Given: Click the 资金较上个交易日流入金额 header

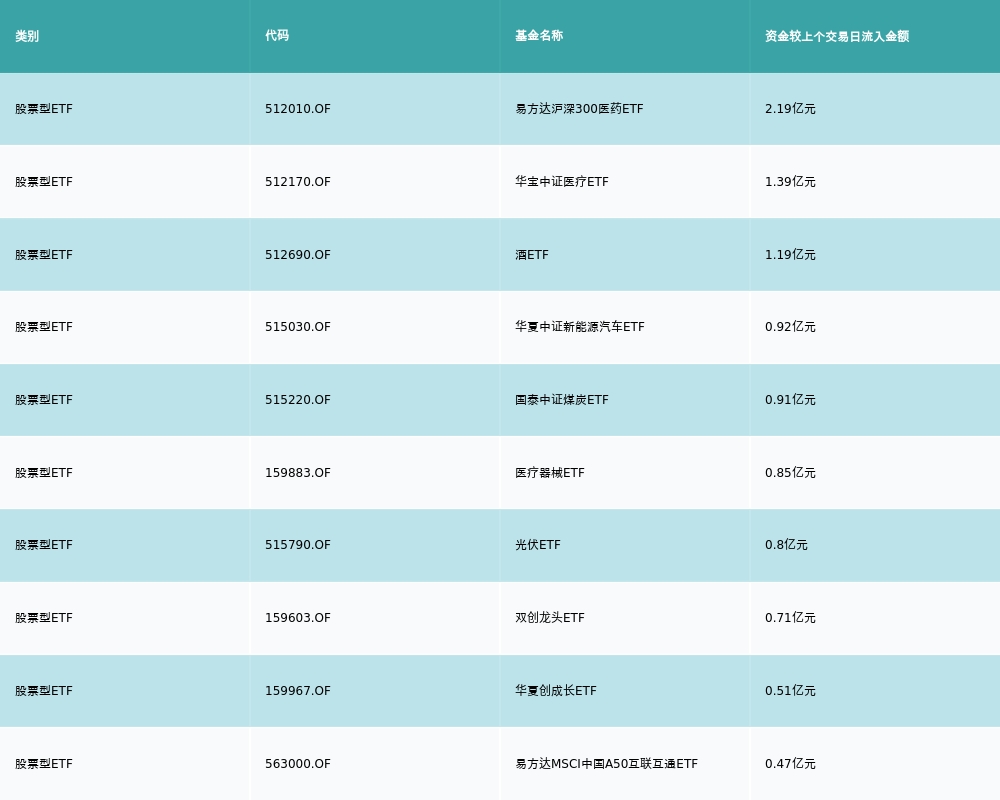Looking at the screenshot, I should click(837, 36).
